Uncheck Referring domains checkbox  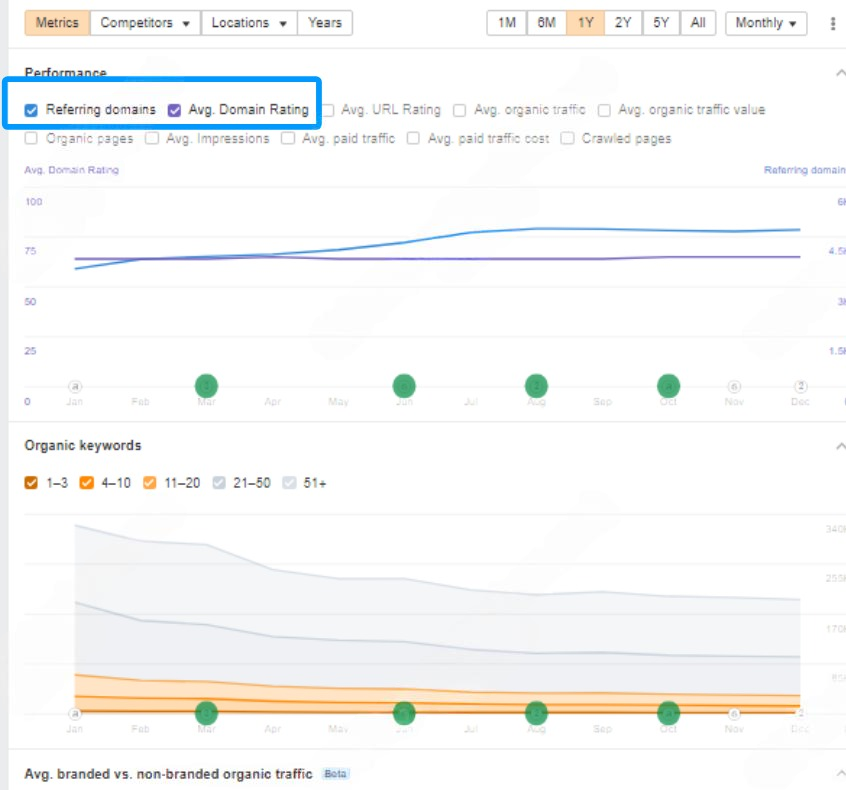(31, 110)
